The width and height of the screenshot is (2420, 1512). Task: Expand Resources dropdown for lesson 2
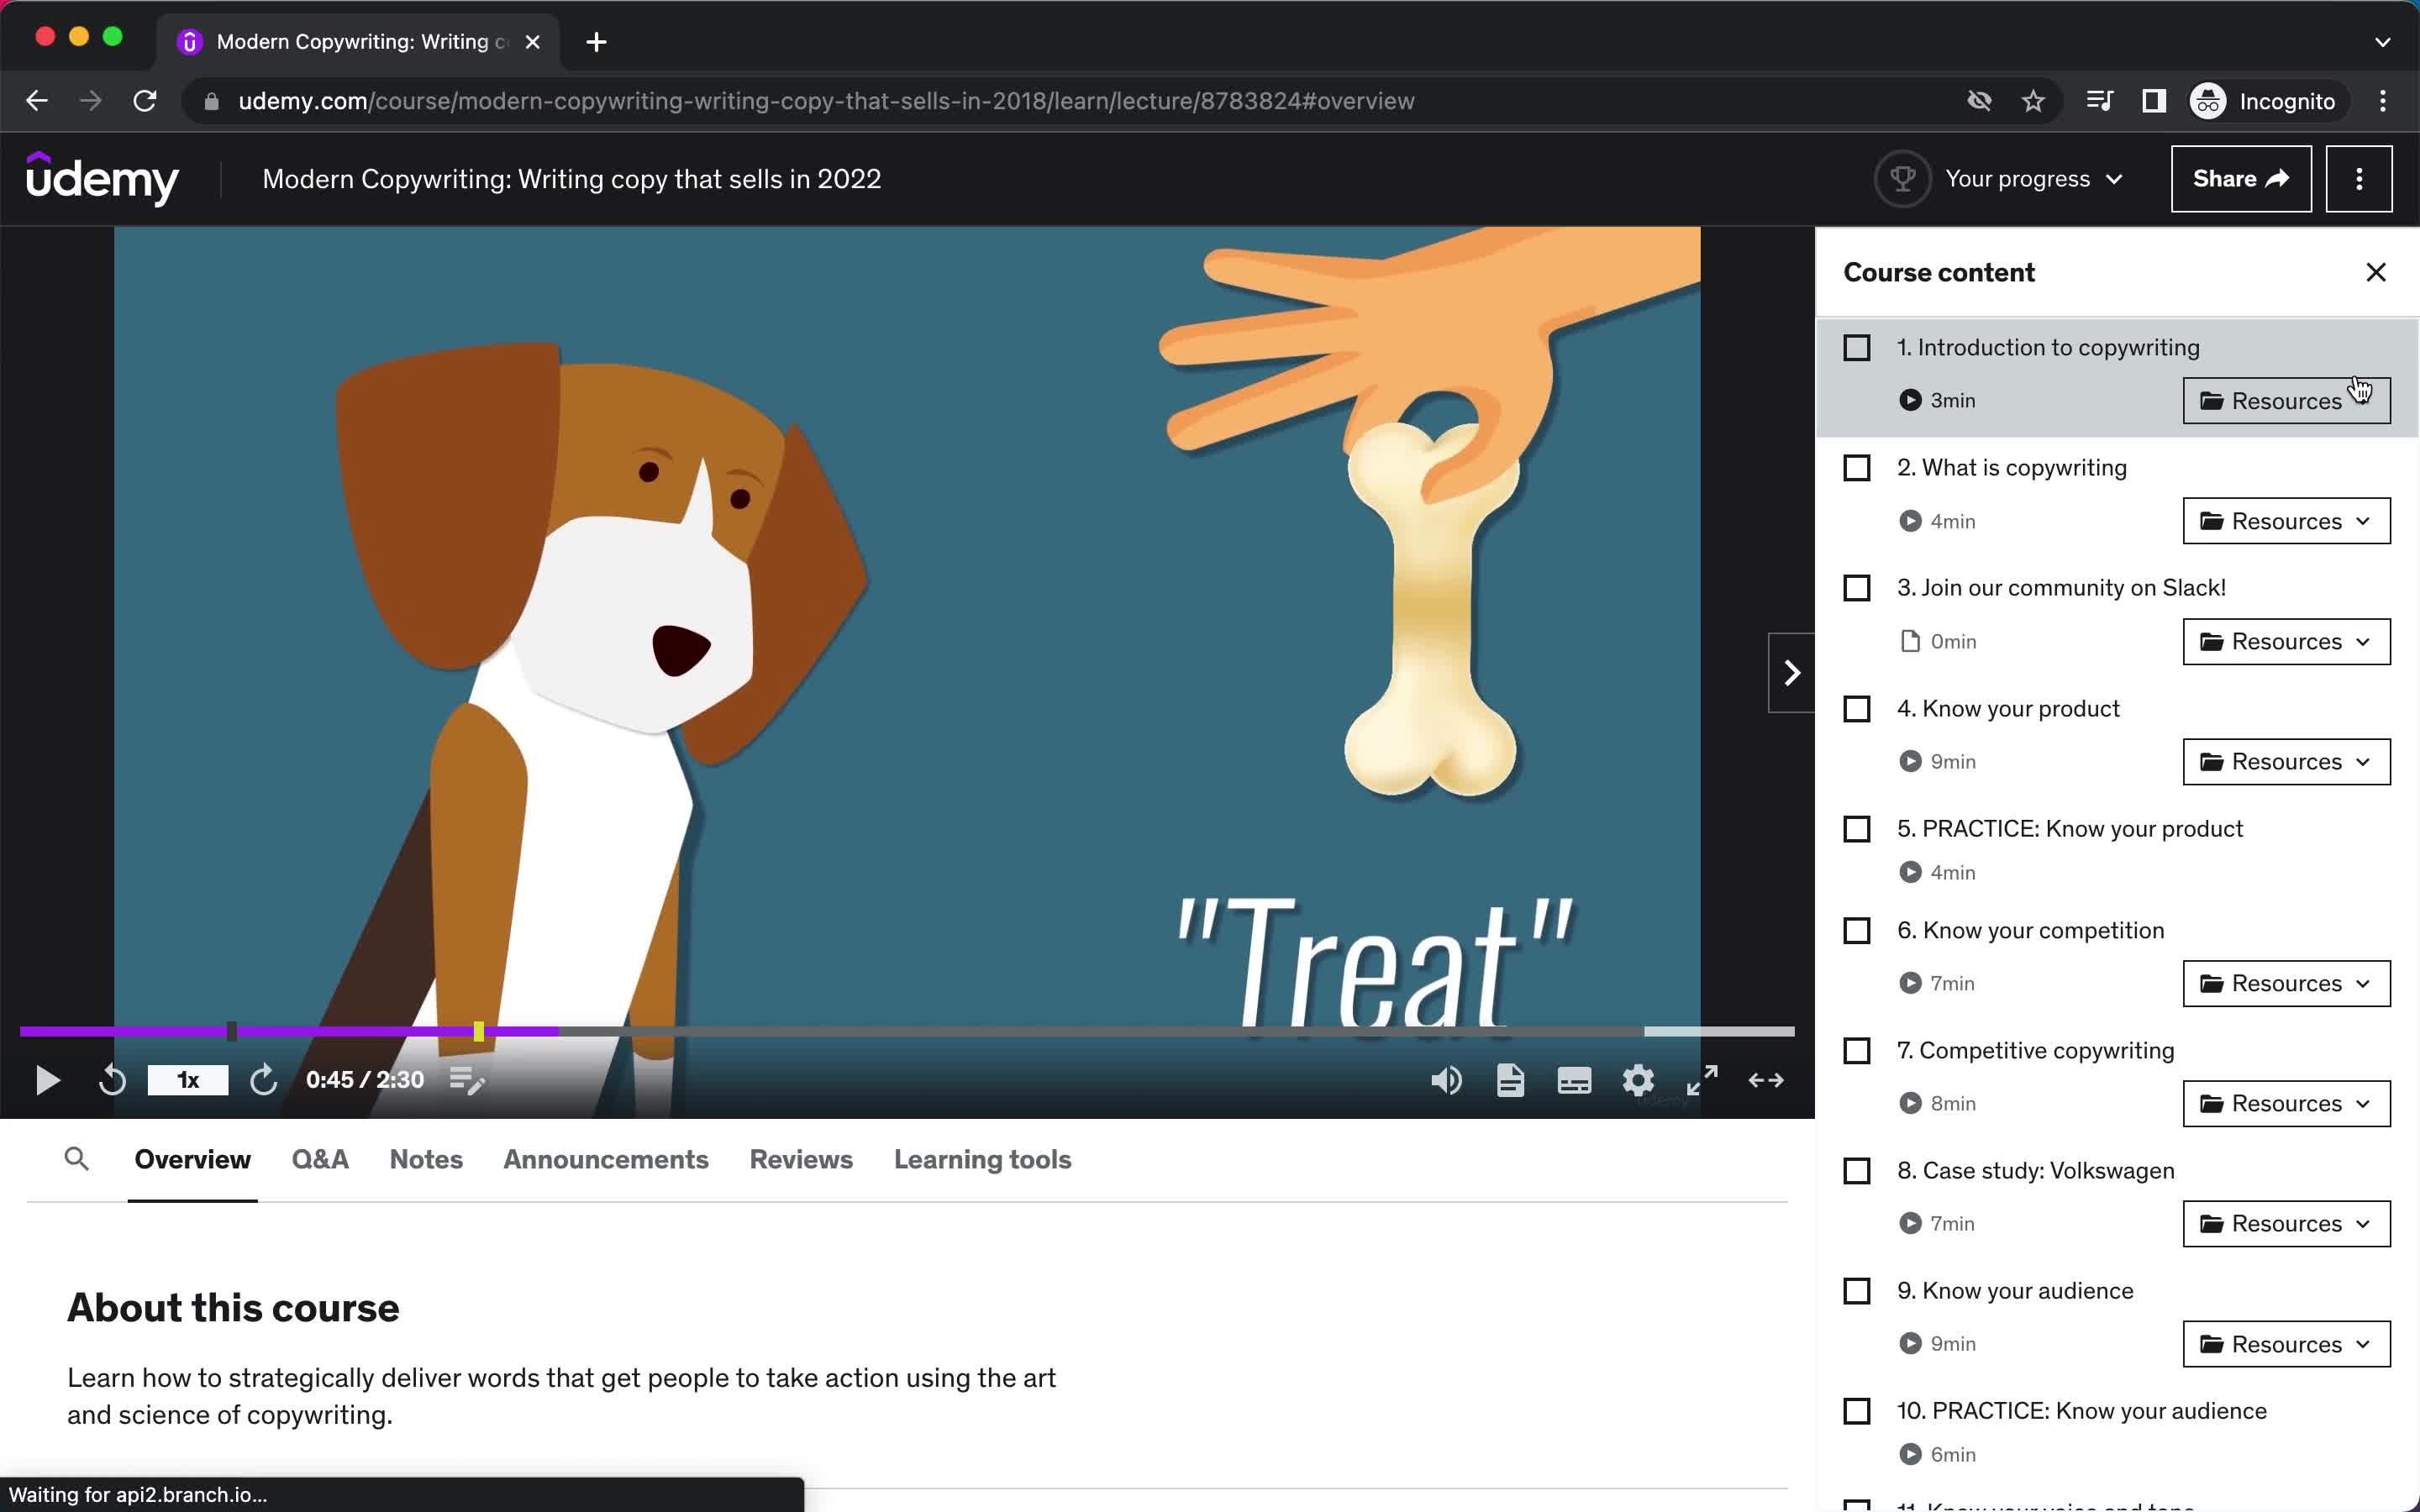tap(2286, 519)
